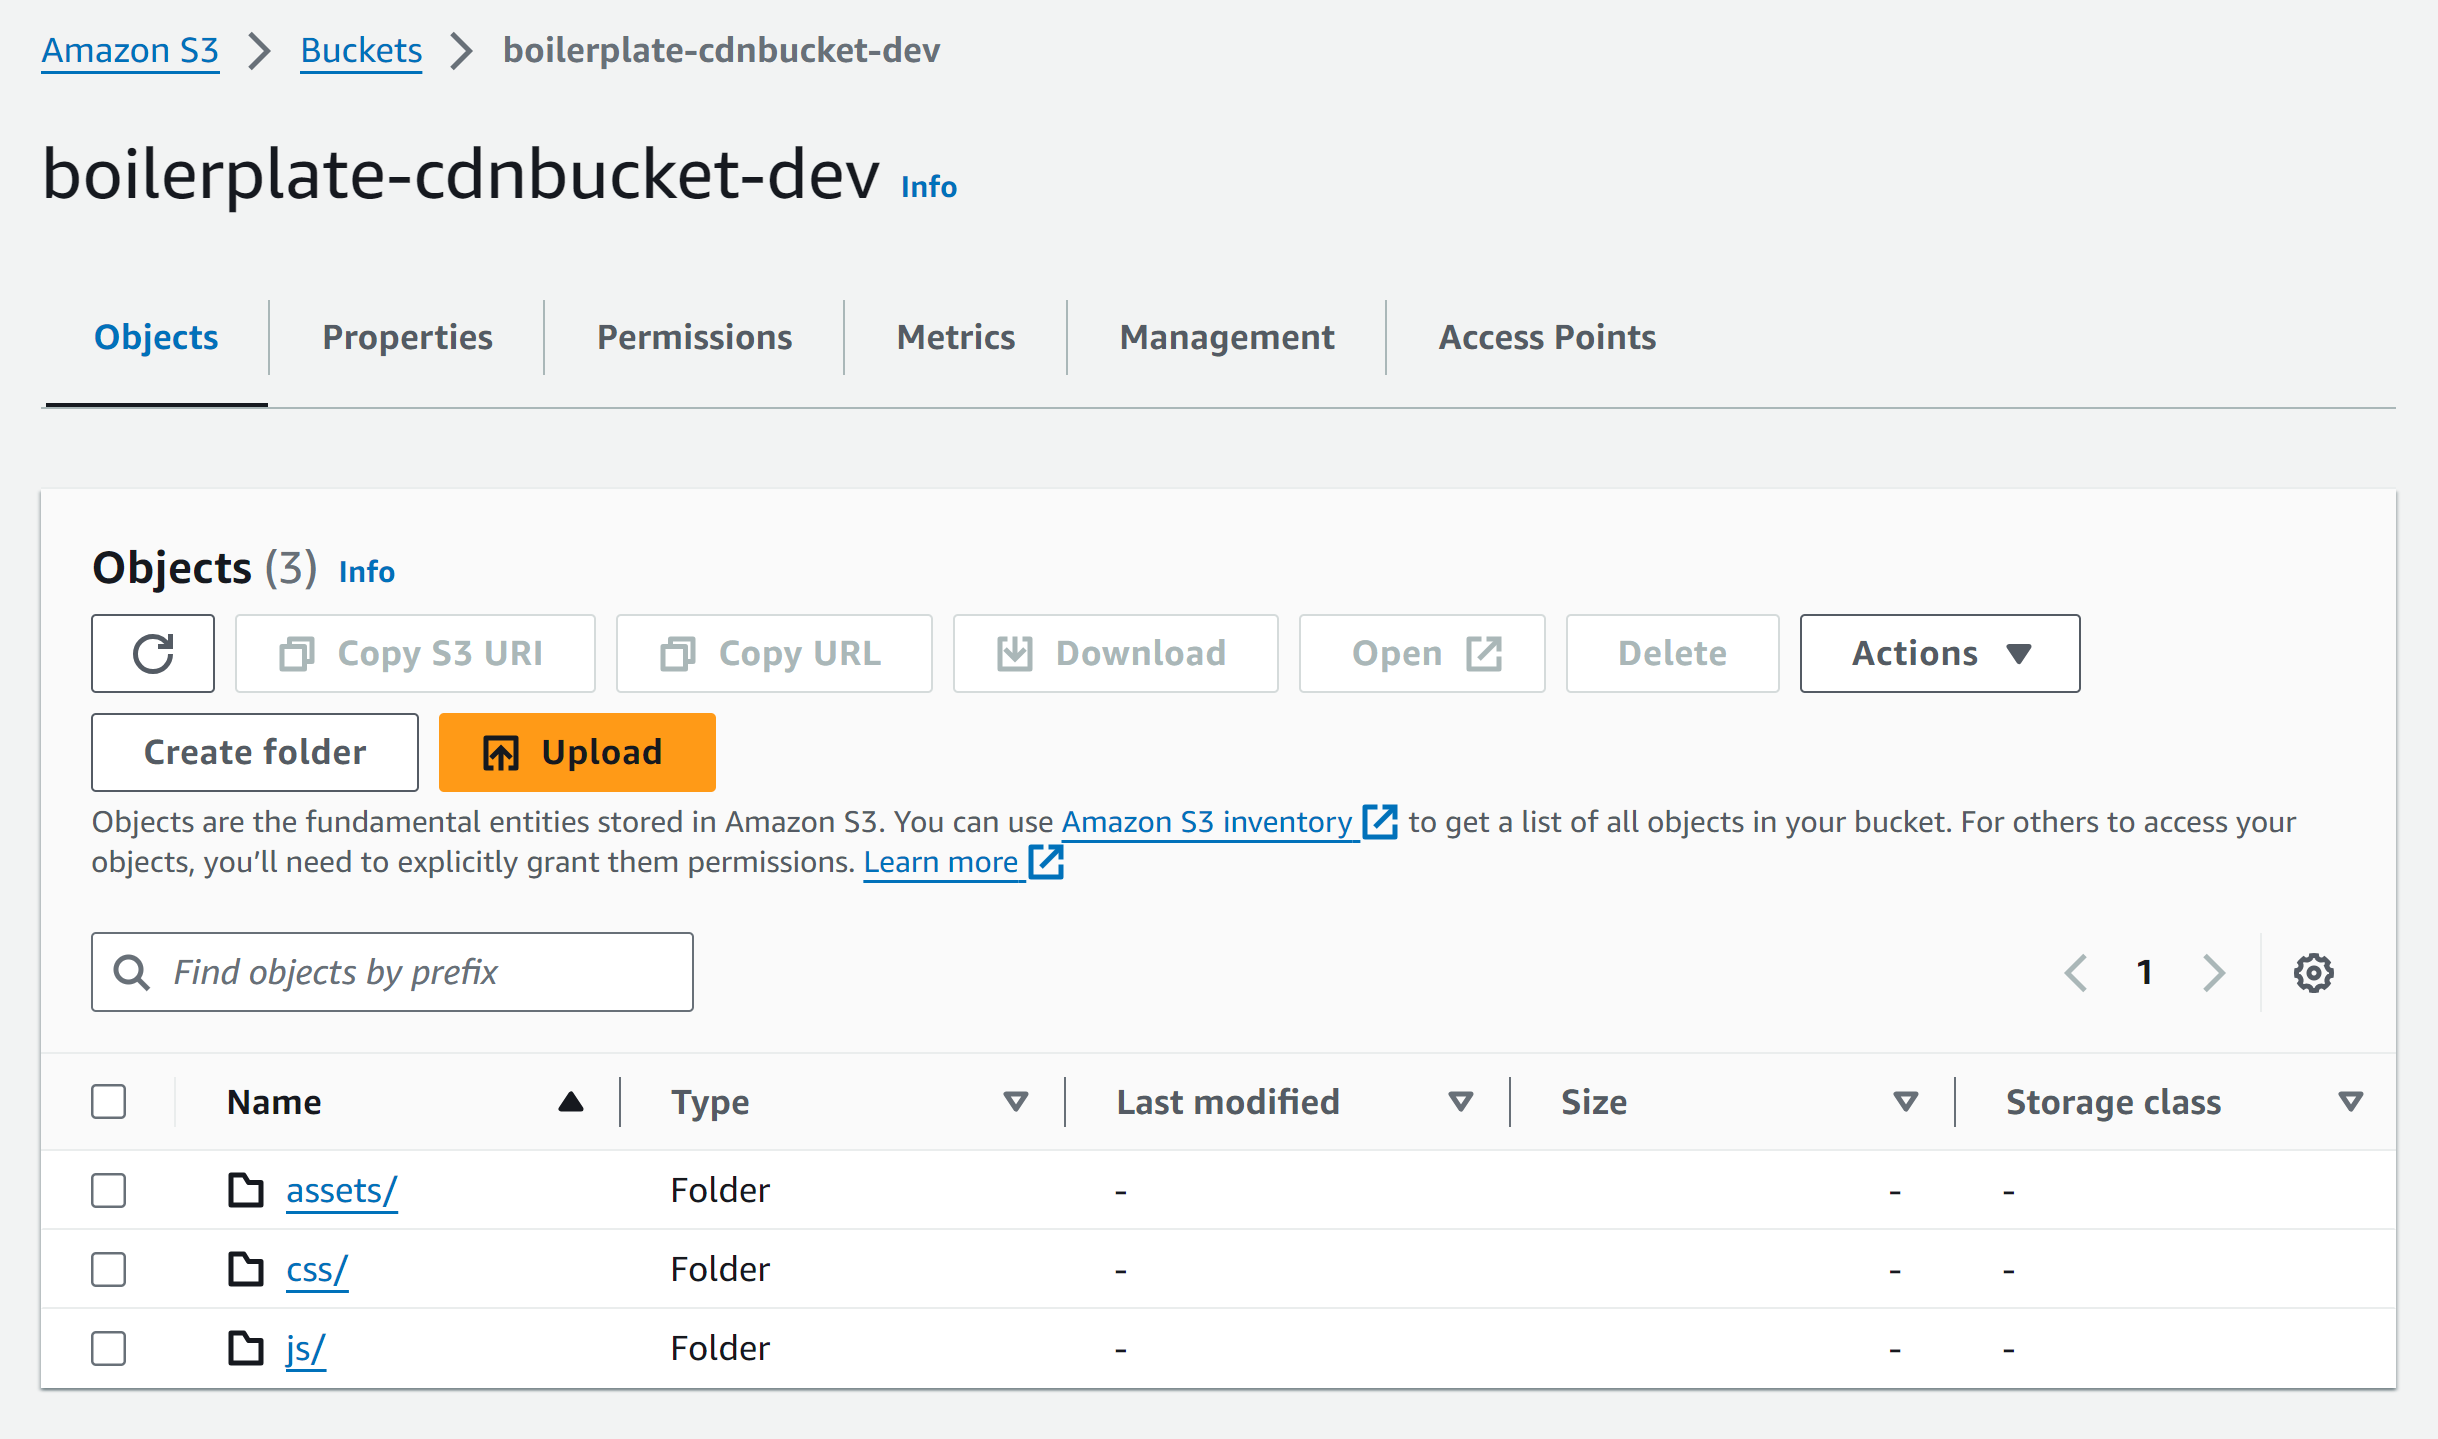
Task: Click the Create folder button
Action: coord(254,752)
